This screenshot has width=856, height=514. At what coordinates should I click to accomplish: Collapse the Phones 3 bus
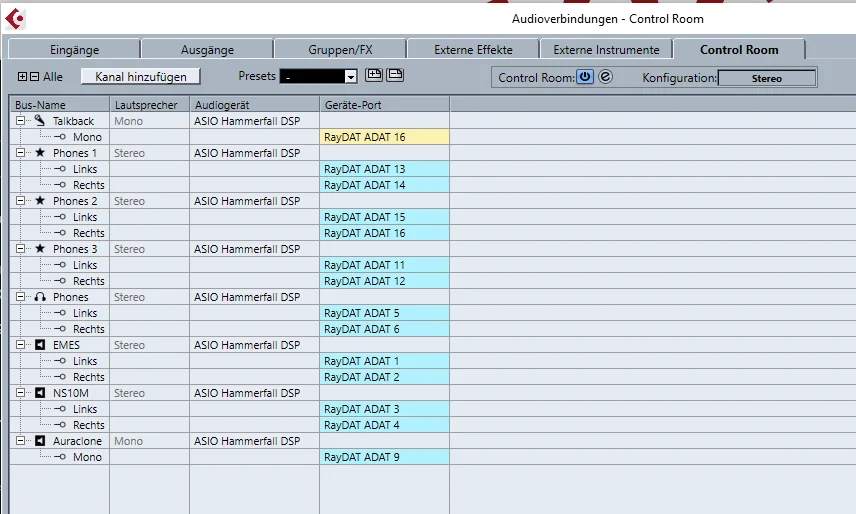(20, 248)
